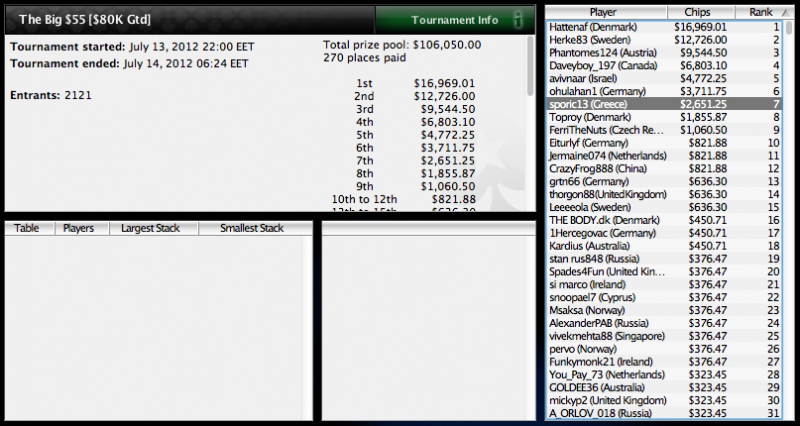Sort the list by Chips column
The image size is (800, 426).
point(701,12)
